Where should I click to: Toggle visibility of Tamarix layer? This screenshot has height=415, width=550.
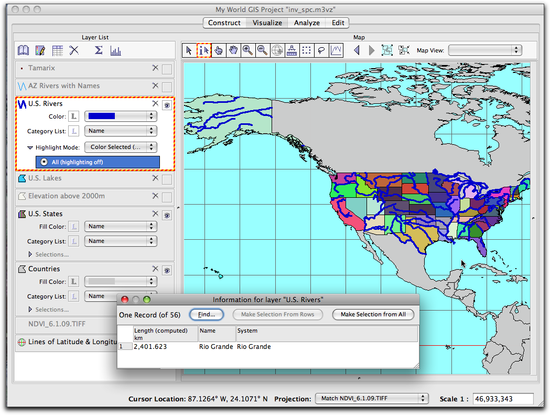[x=167, y=69]
